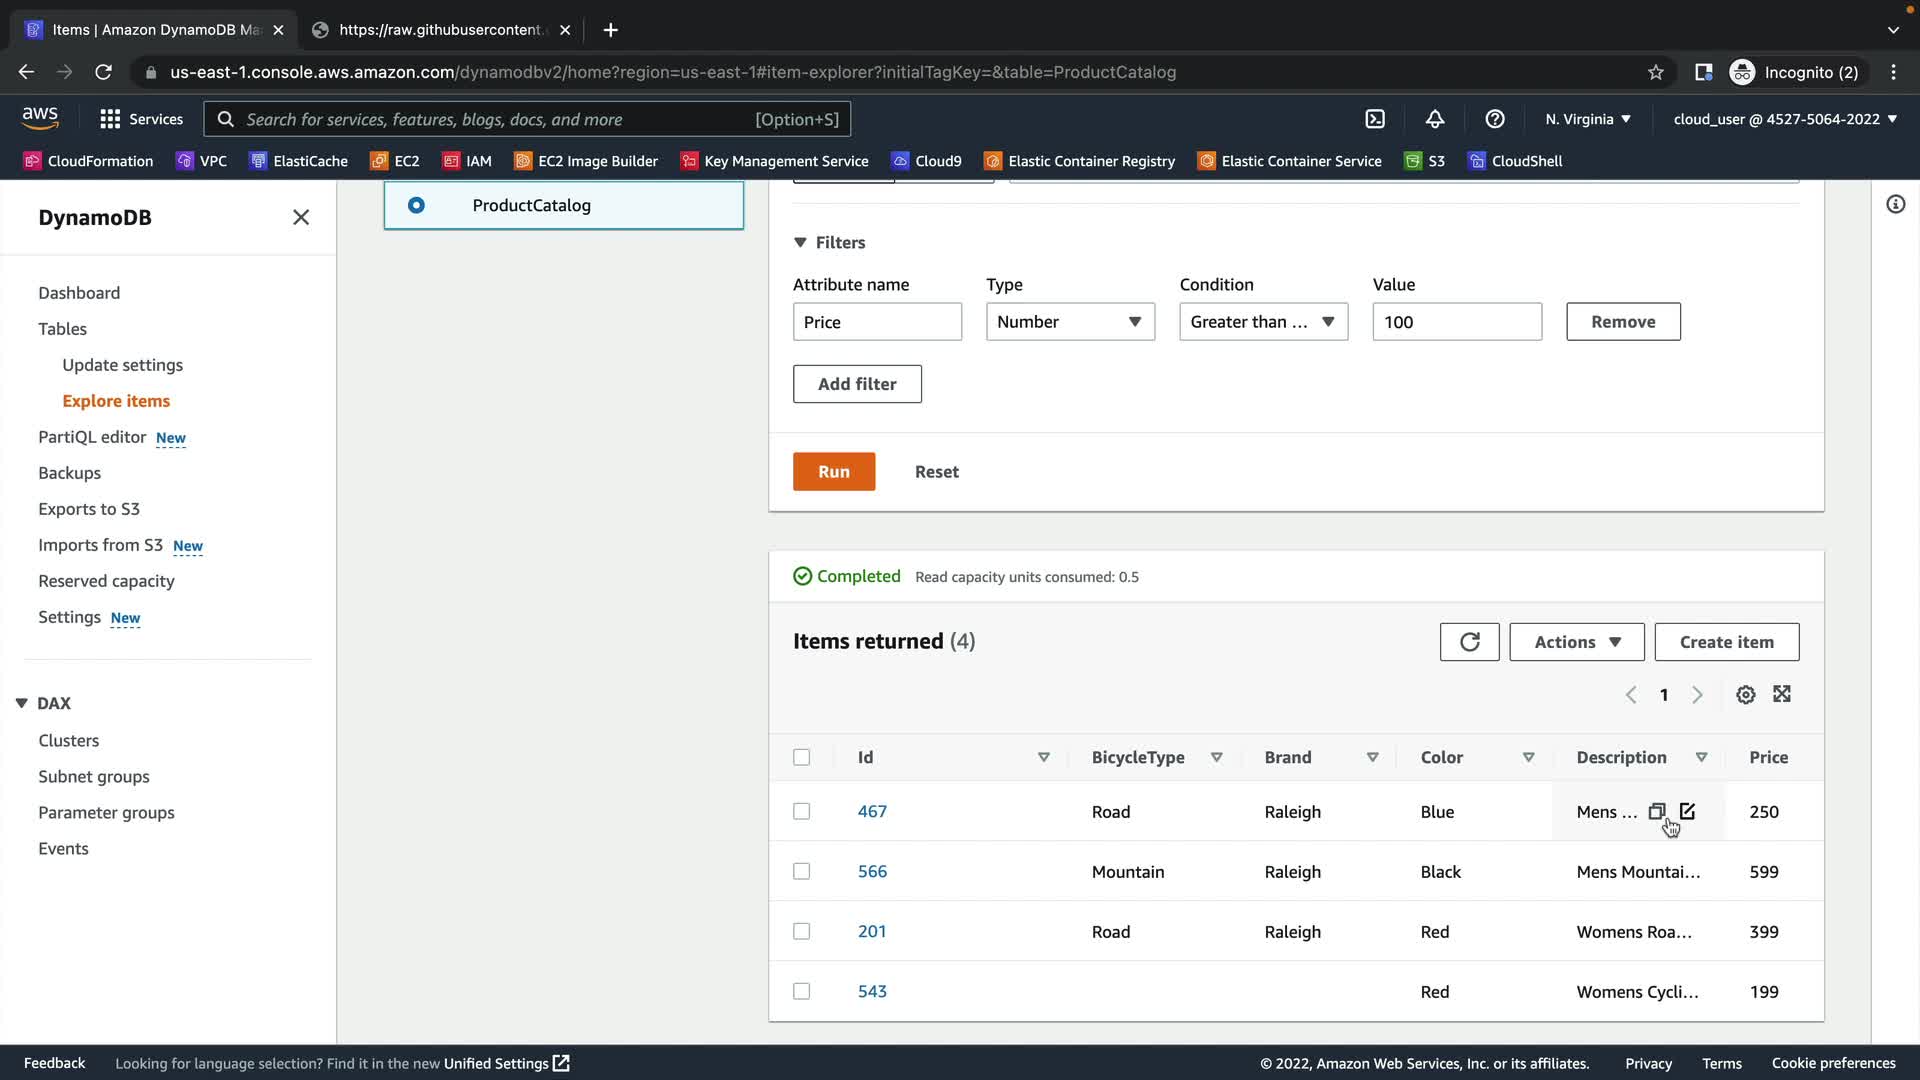This screenshot has height=1080, width=1920.
Task: Open table preferences gear icon
Action: pyautogui.click(x=1745, y=695)
